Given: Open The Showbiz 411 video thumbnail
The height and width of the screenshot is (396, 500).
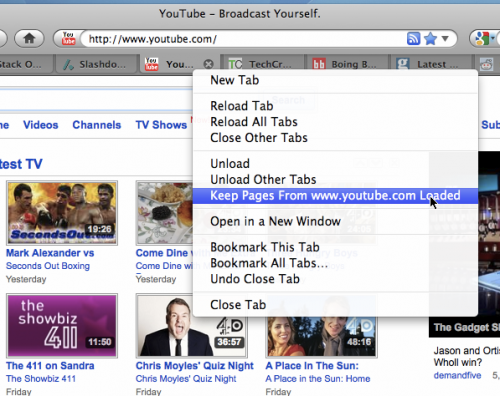Looking at the screenshot, I should [62, 326].
